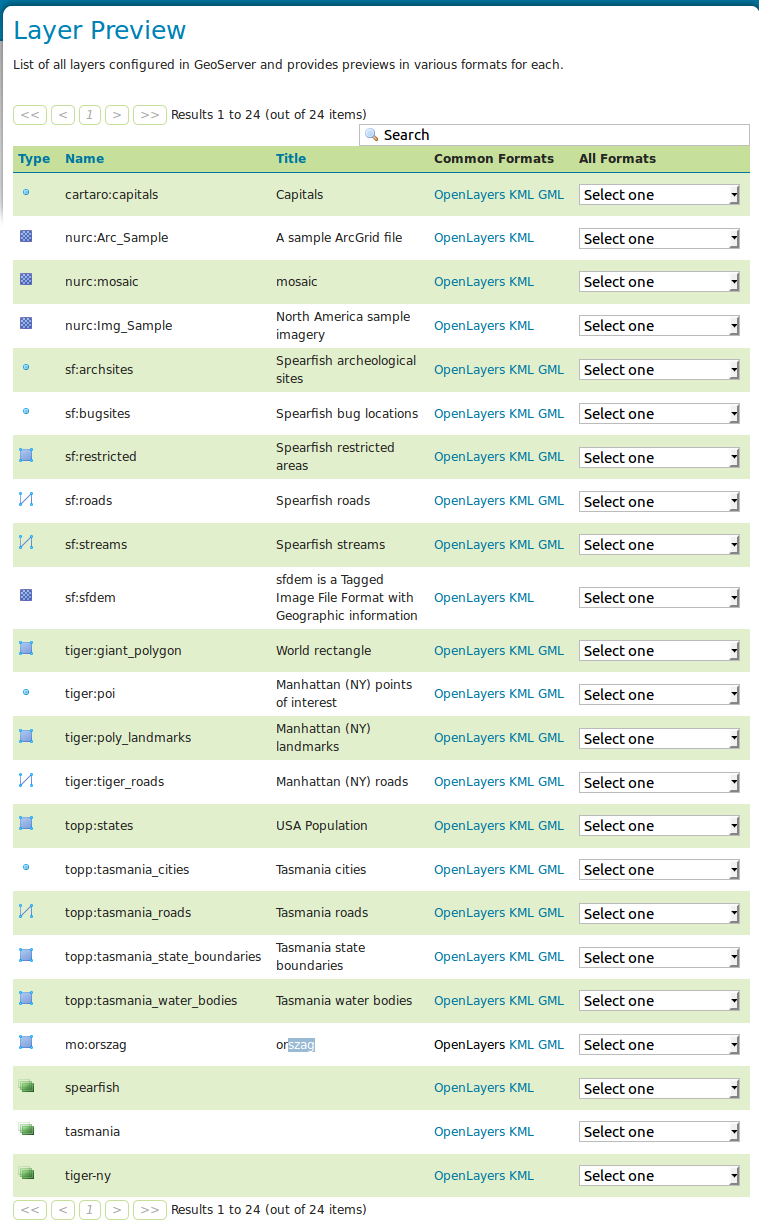Click top previous-page < pagination button
The height and width of the screenshot is (1229, 759).
coord(63,115)
